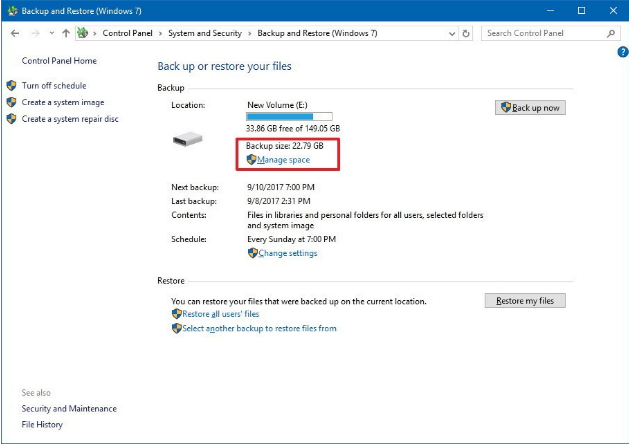The width and height of the screenshot is (629, 444).
Task: Select Control Panel in breadcrumb path
Action: [126, 33]
